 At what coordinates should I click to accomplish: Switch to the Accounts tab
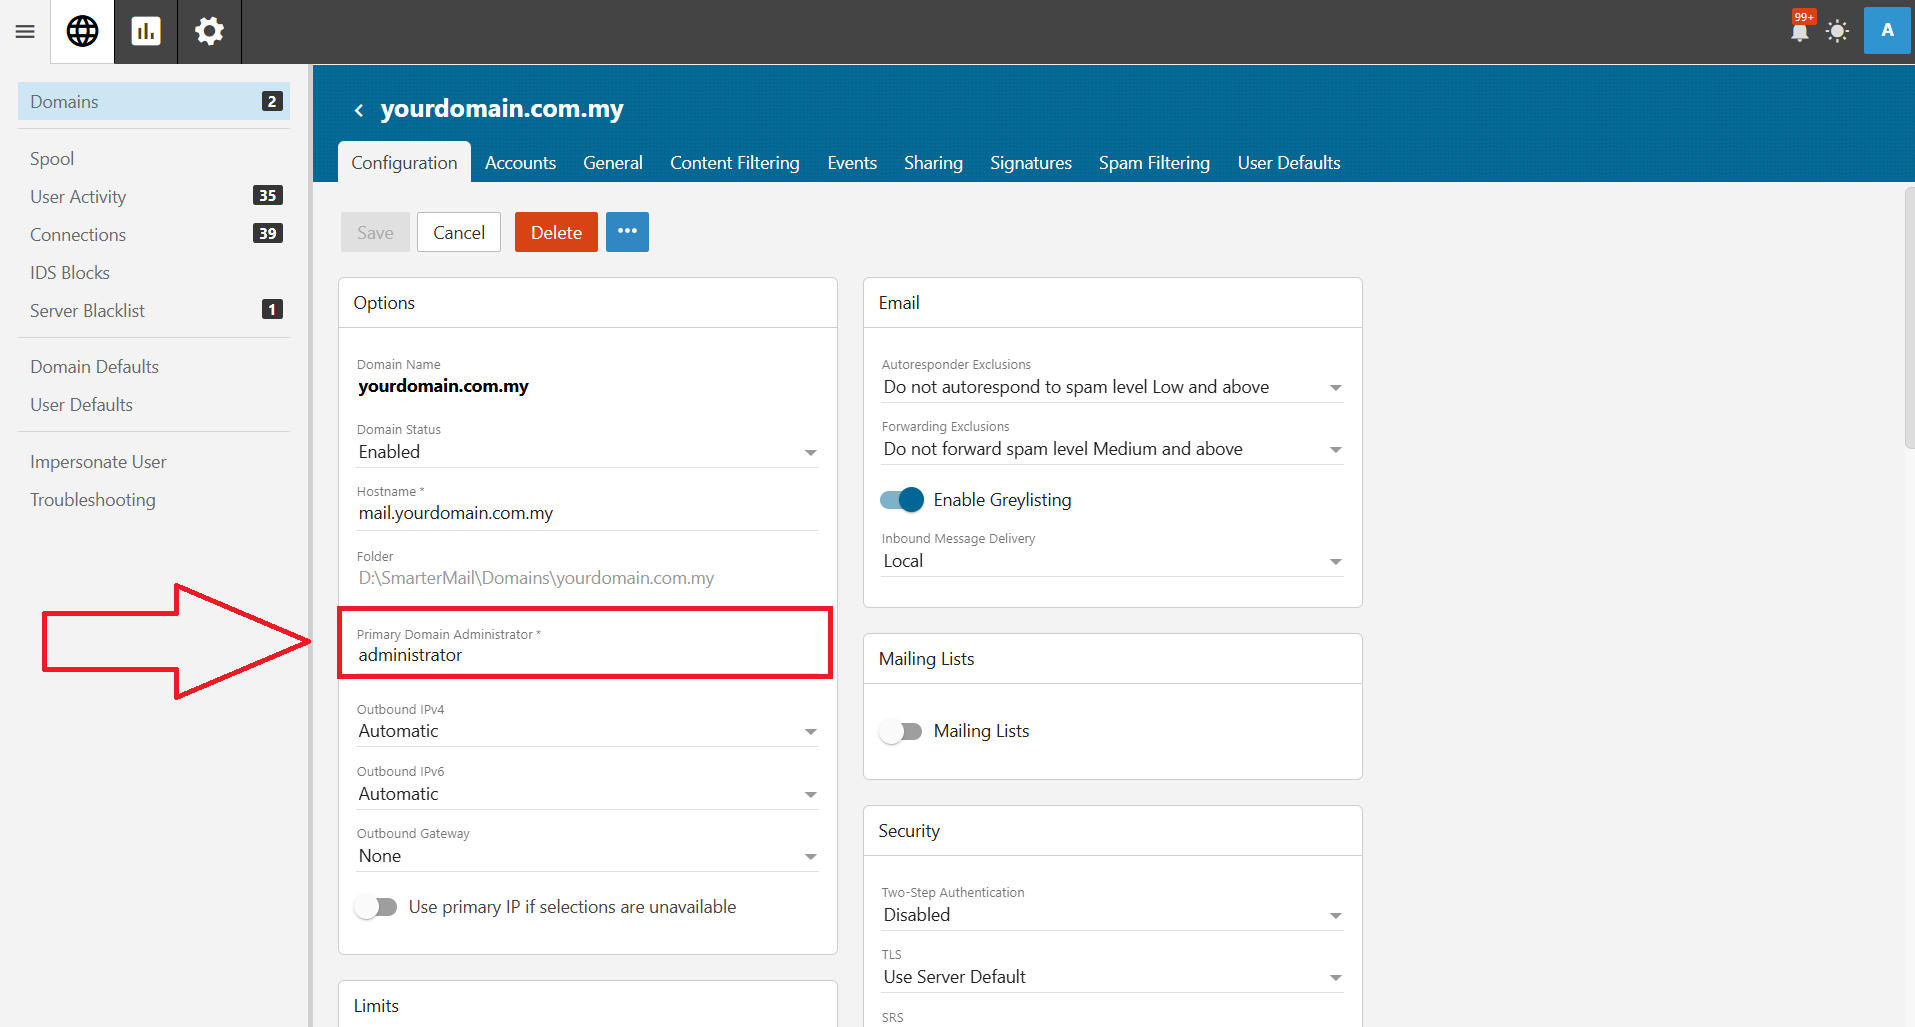tap(520, 163)
